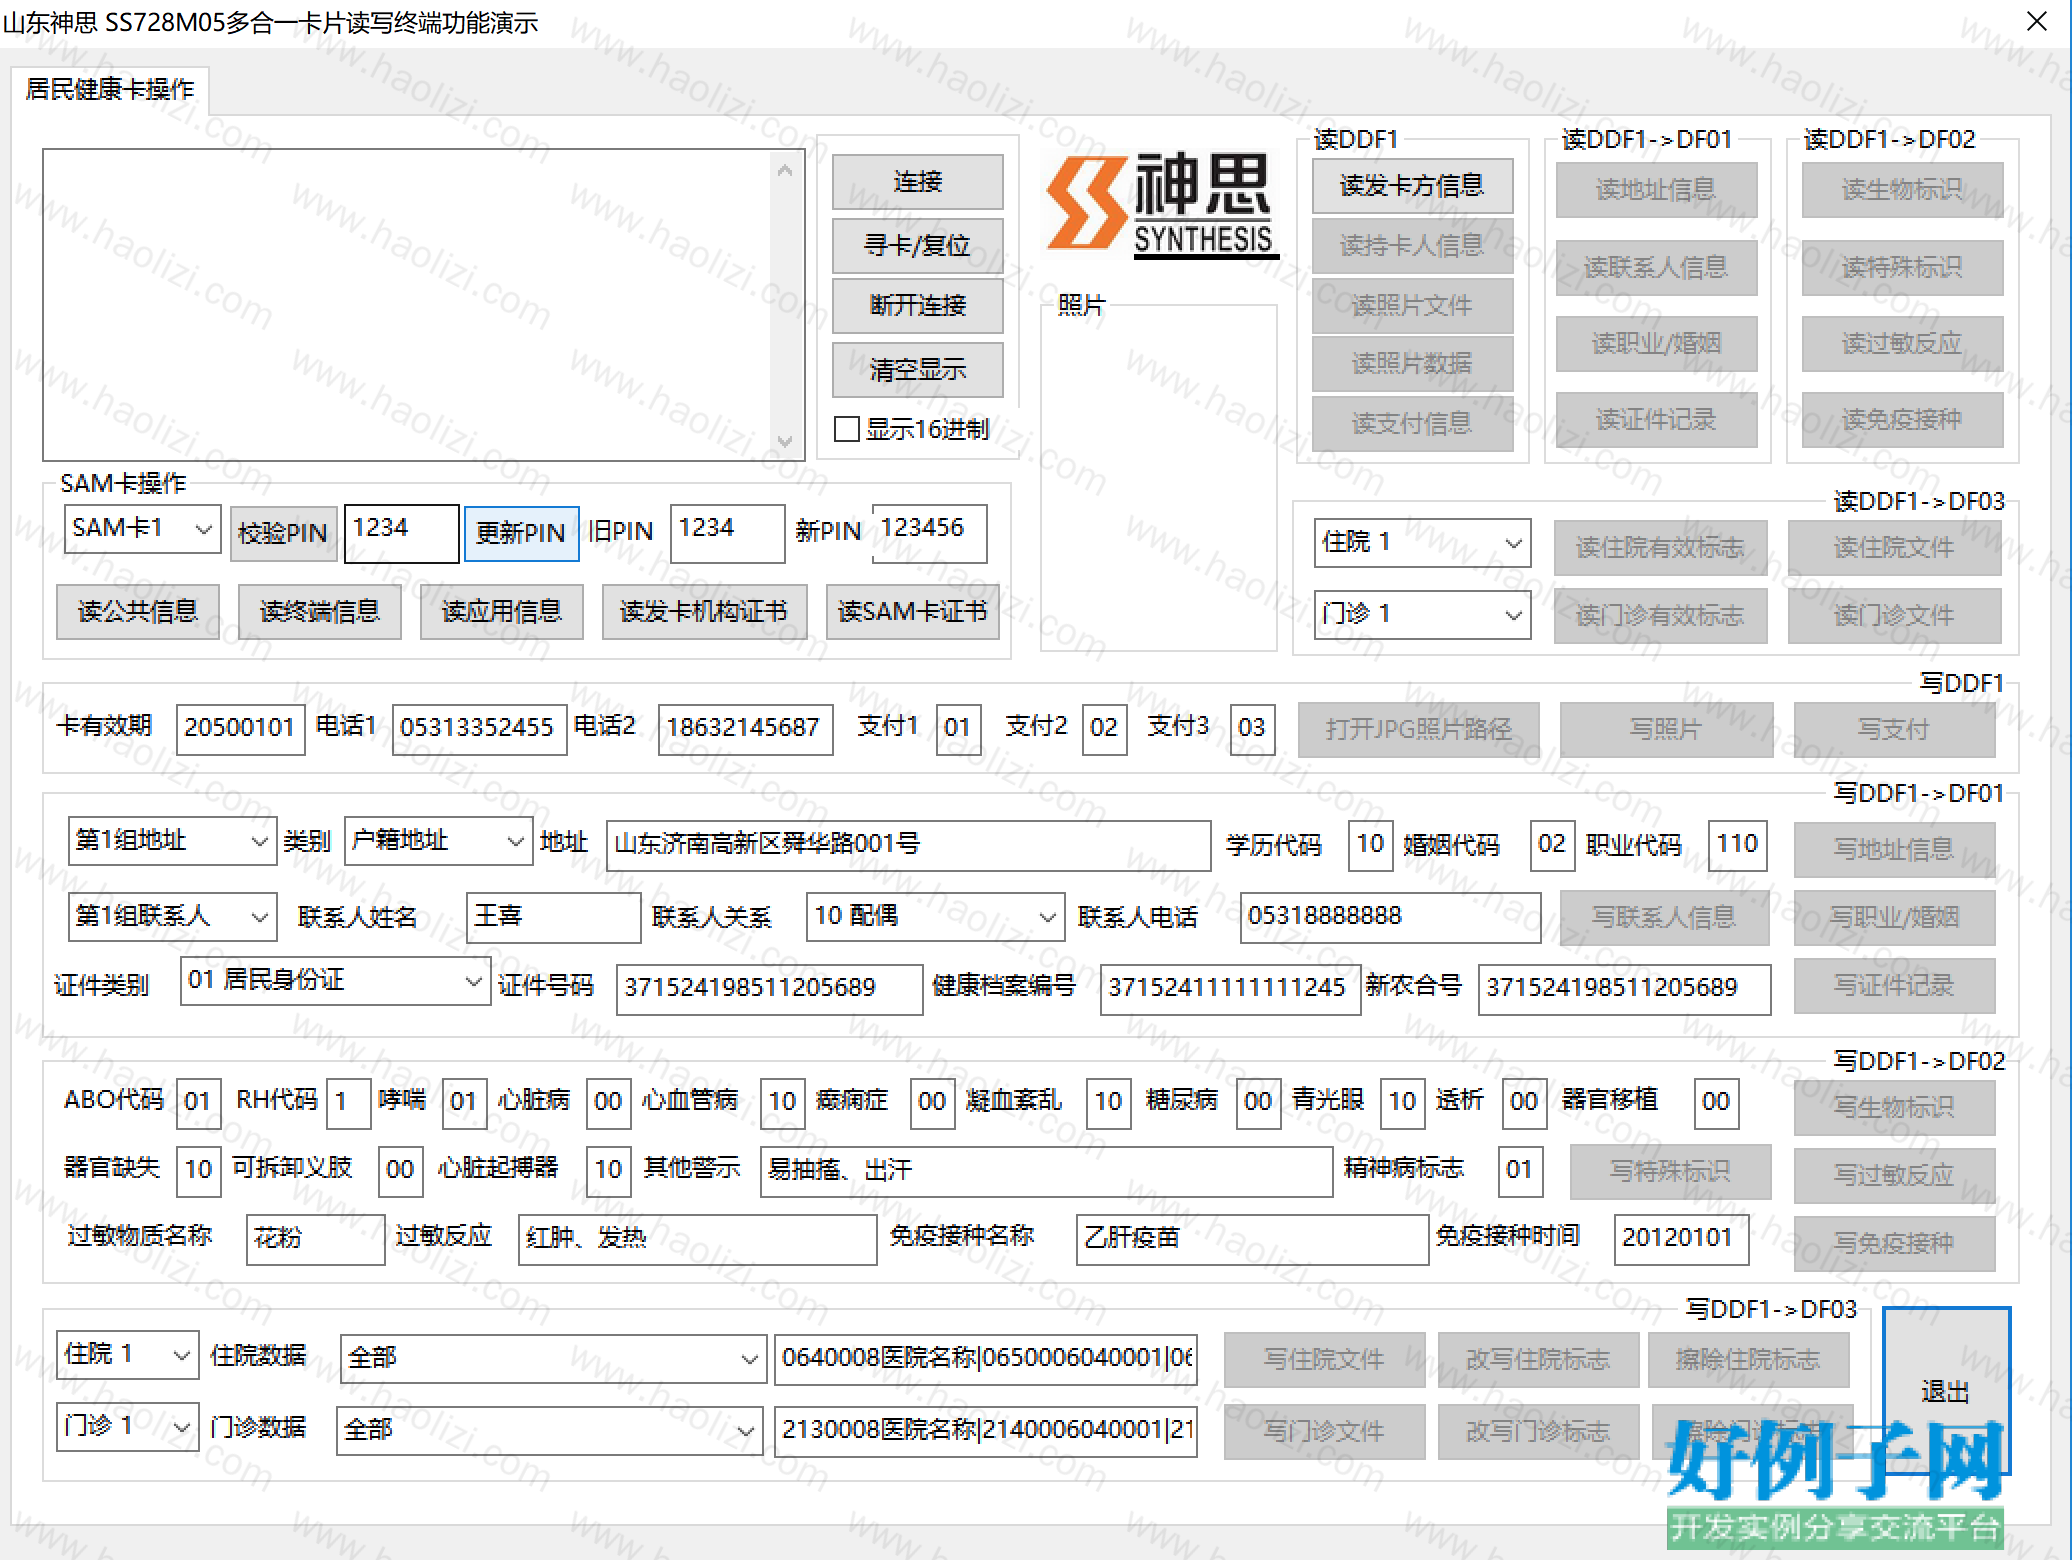Click the 器官缺失 field

198,1172
